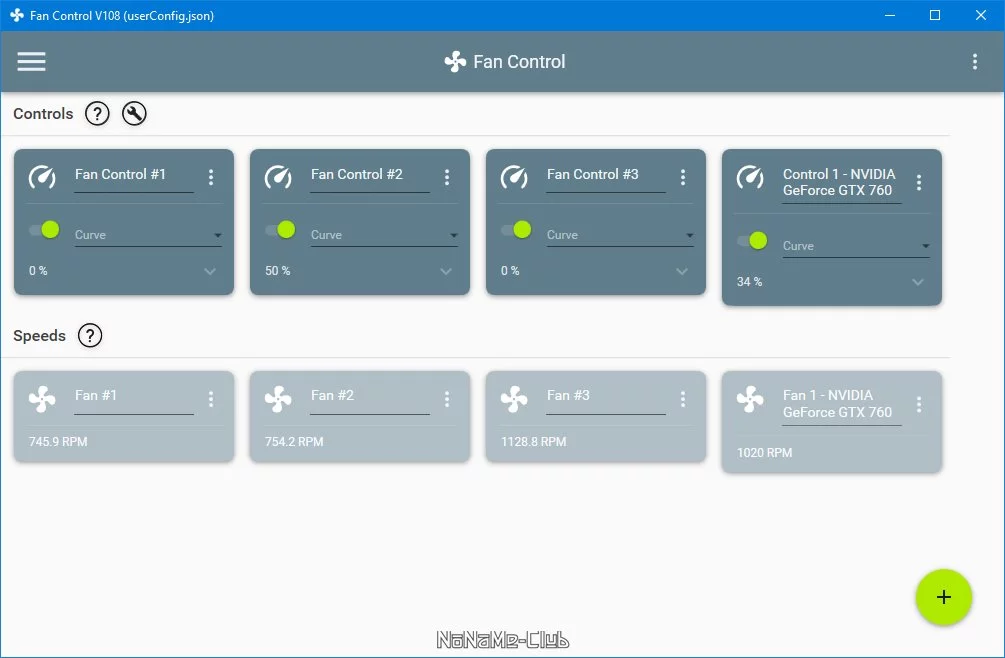Expand Fan Control #1 card details chevron
Viewport: 1005px width, 658px height.
pos(210,271)
